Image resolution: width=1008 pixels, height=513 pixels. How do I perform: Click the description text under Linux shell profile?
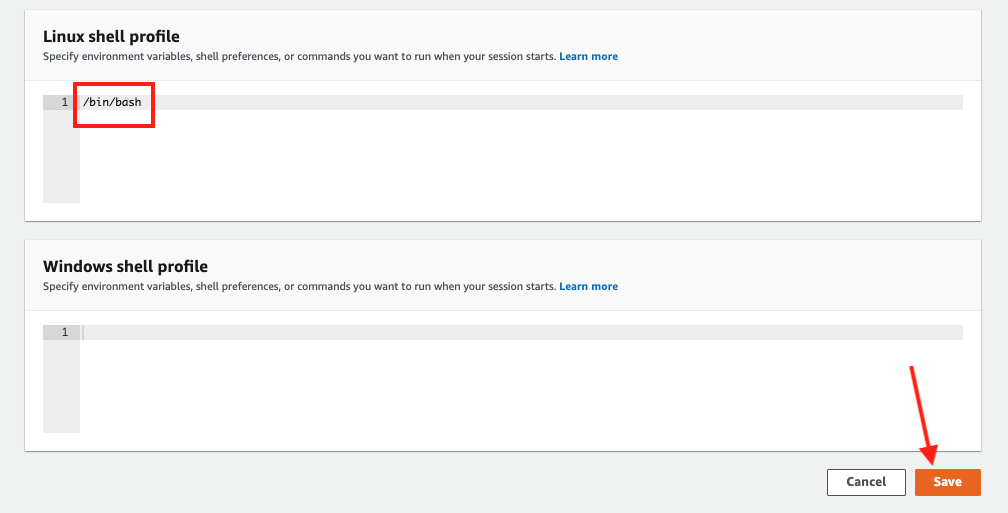[x=298, y=56]
